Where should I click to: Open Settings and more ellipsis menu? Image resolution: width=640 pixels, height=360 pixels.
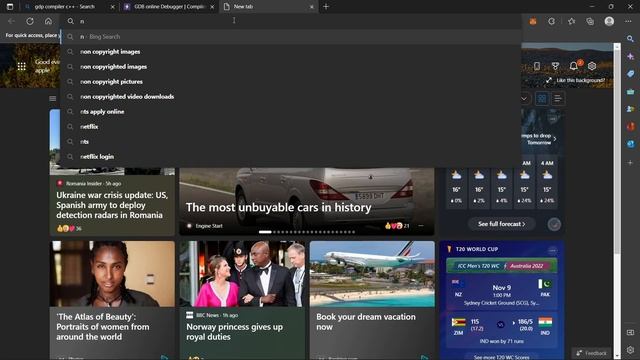tap(628, 21)
